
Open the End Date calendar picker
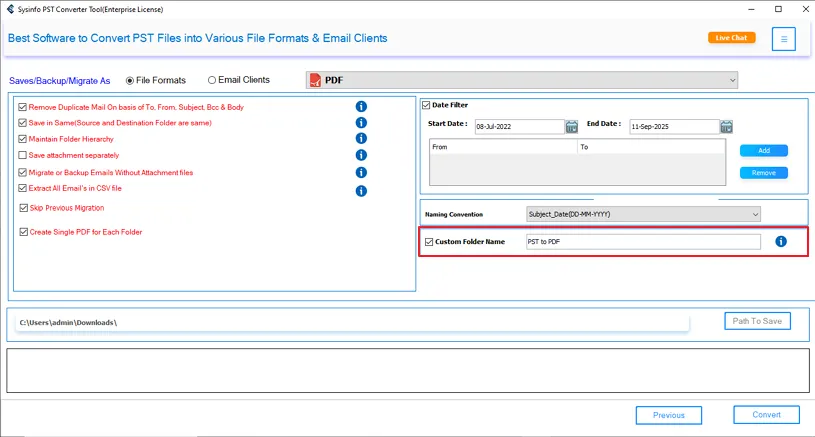(x=726, y=127)
